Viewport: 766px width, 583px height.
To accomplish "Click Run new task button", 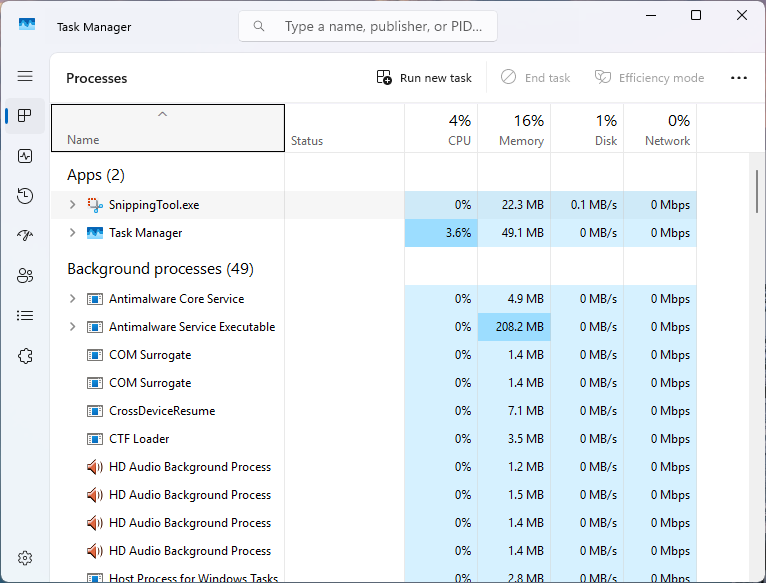I will [x=424, y=78].
